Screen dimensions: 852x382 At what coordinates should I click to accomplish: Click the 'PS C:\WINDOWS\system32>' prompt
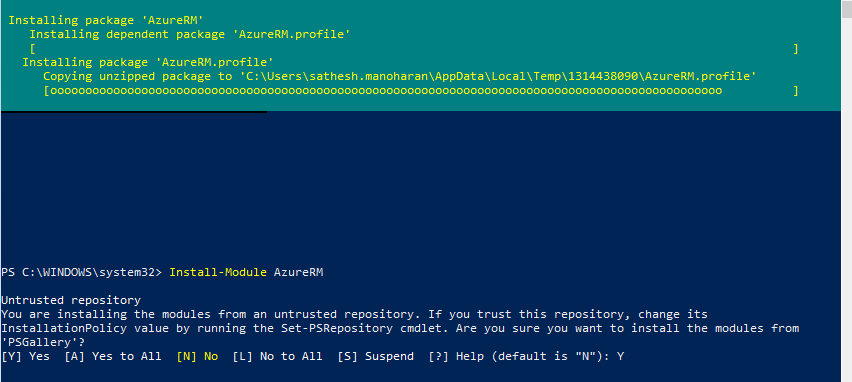coord(82,272)
